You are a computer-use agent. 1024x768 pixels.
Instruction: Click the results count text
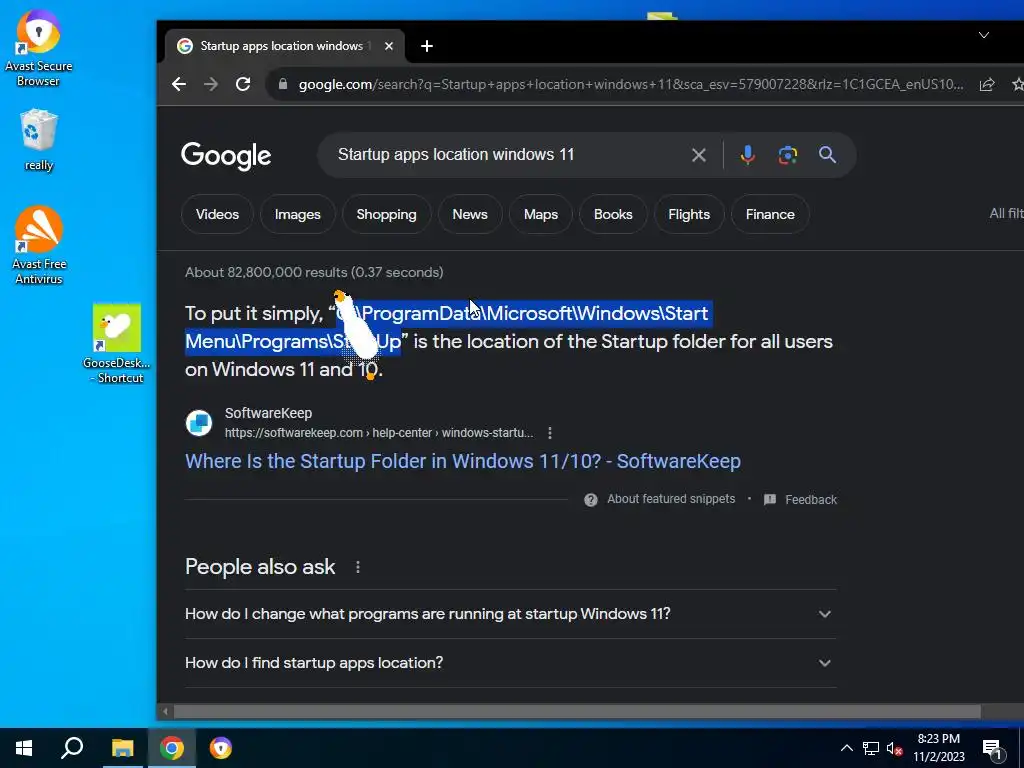coord(314,272)
